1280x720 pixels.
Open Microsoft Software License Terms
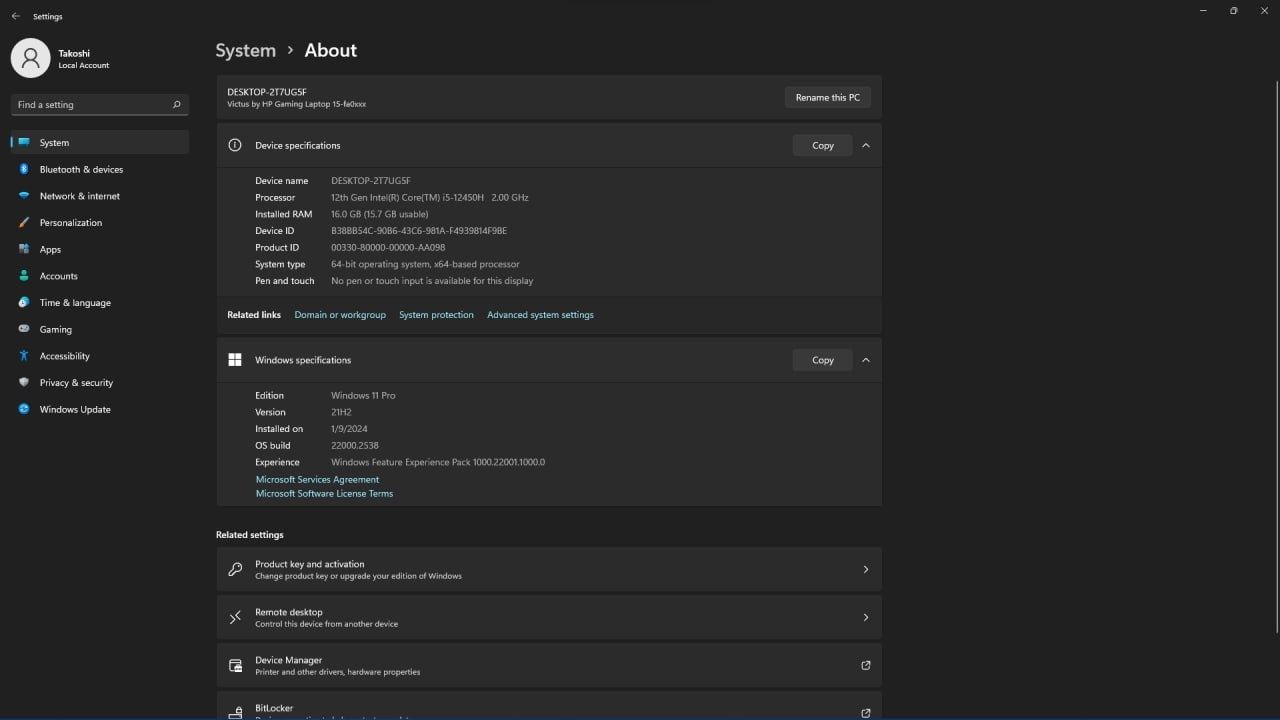(x=324, y=493)
